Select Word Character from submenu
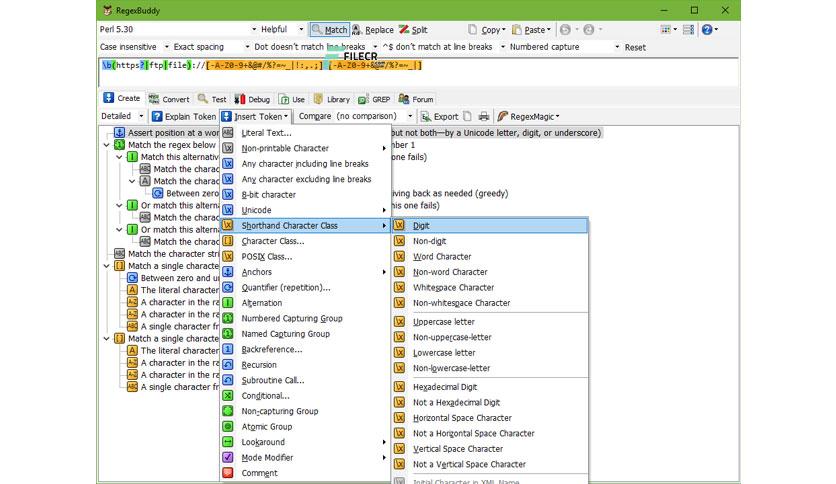The image size is (836, 484). (x=442, y=256)
